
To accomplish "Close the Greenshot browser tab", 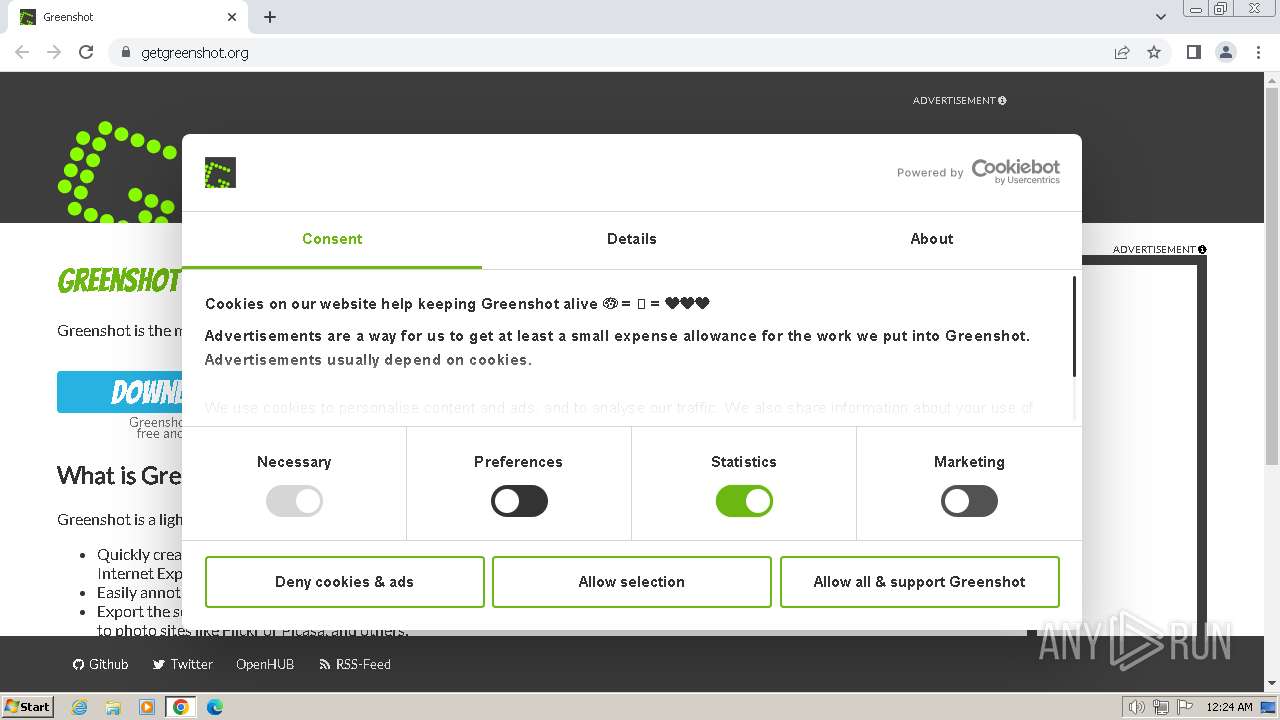I will click(x=232, y=17).
